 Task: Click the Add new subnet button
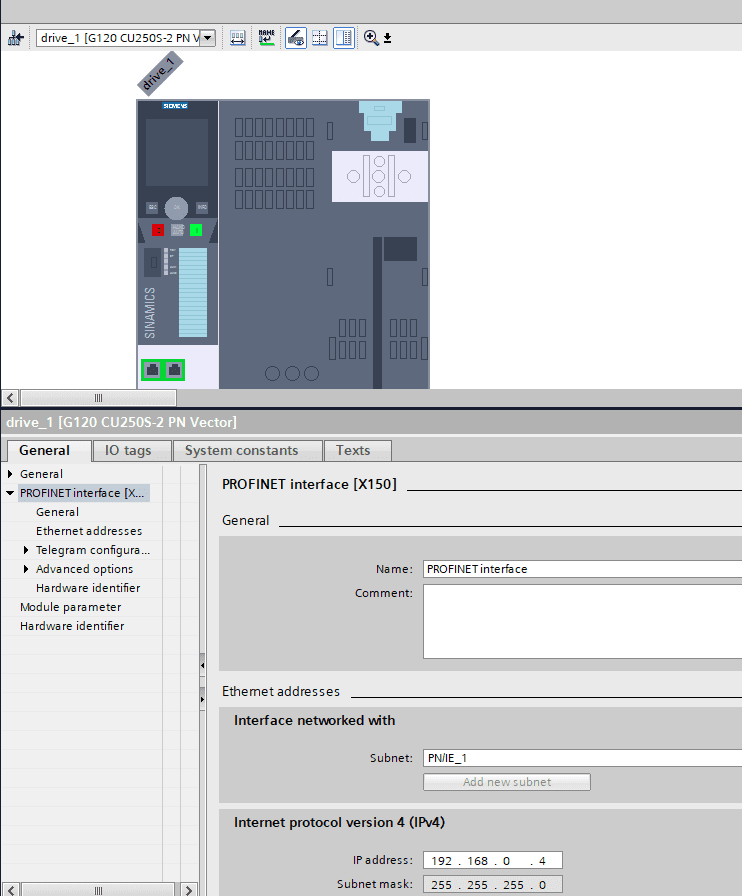[506, 782]
